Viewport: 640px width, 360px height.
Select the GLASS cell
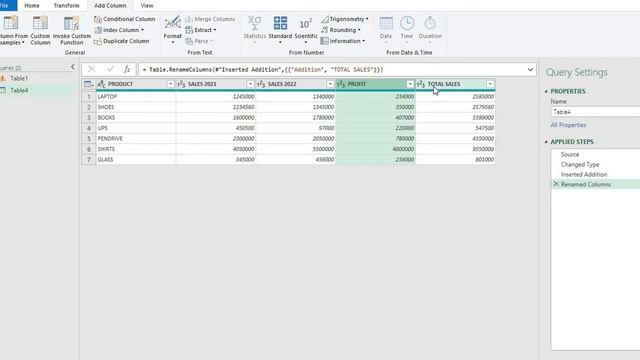click(x=136, y=160)
